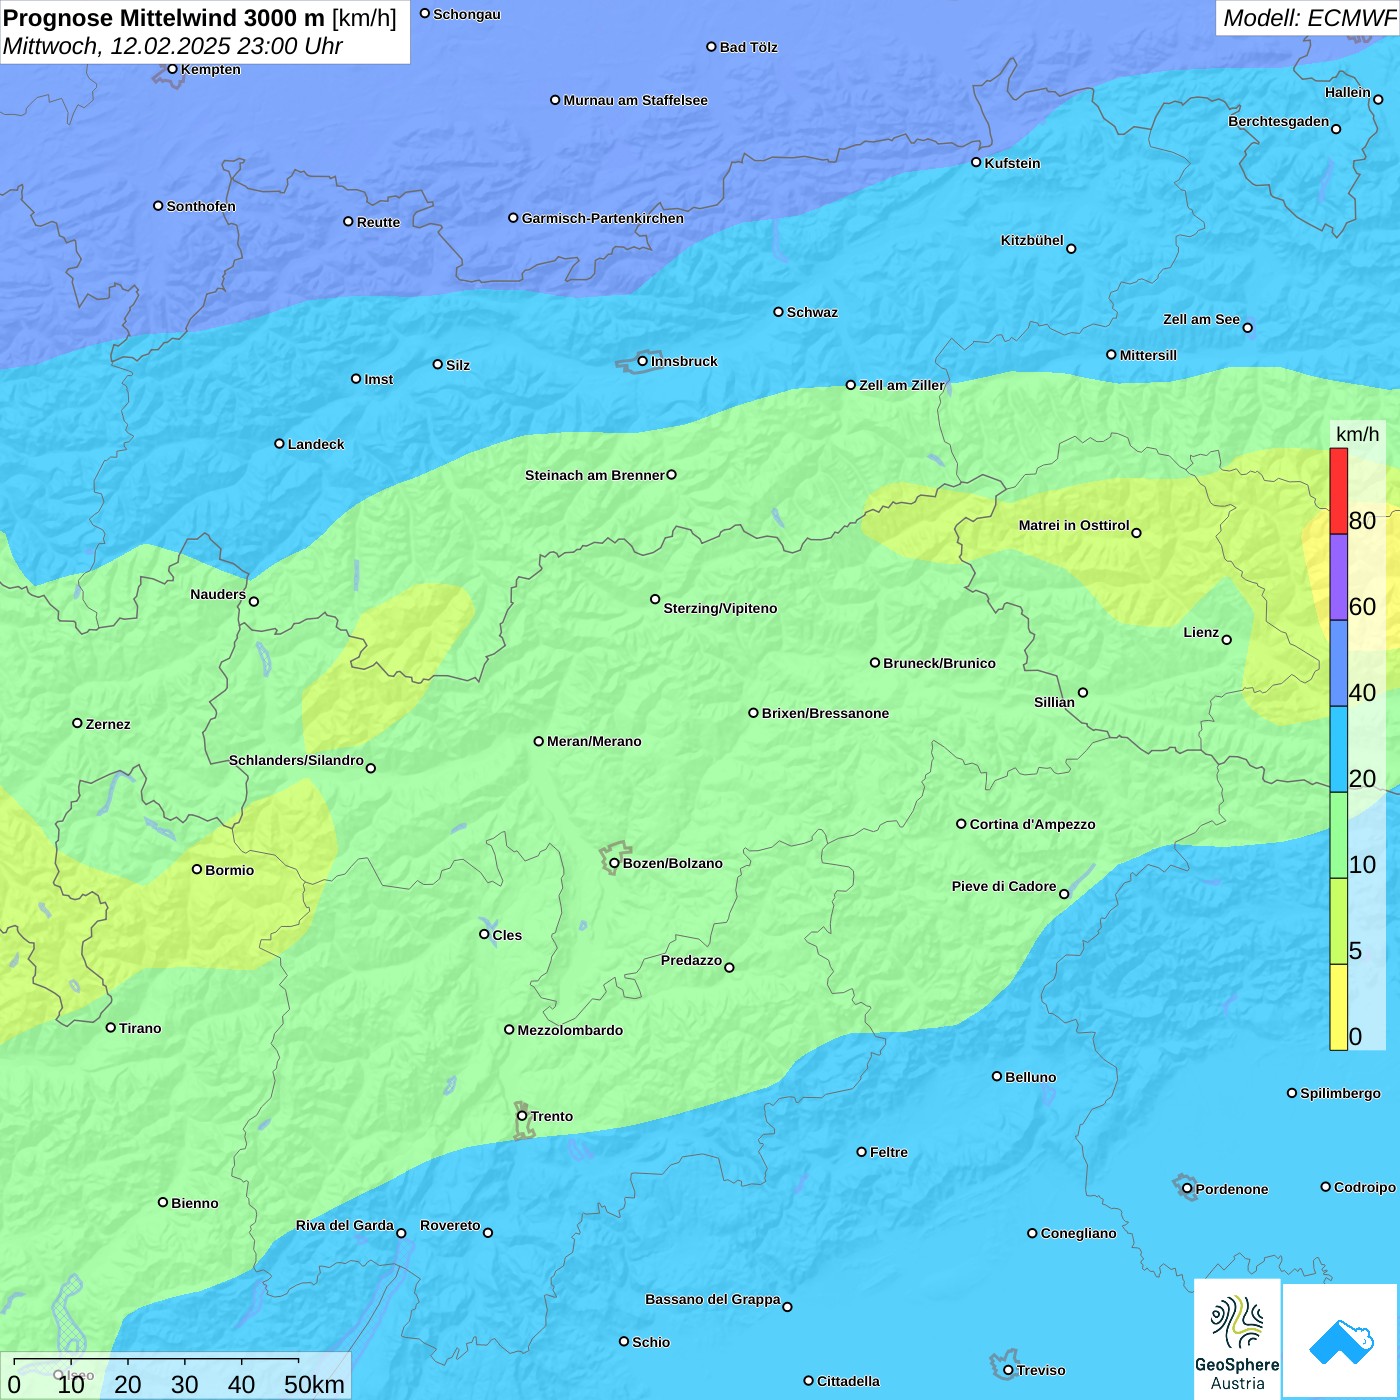This screenshot has width=1400, height=1400.
Task: Select the Zernez city label
Action: tap(108, 724)
